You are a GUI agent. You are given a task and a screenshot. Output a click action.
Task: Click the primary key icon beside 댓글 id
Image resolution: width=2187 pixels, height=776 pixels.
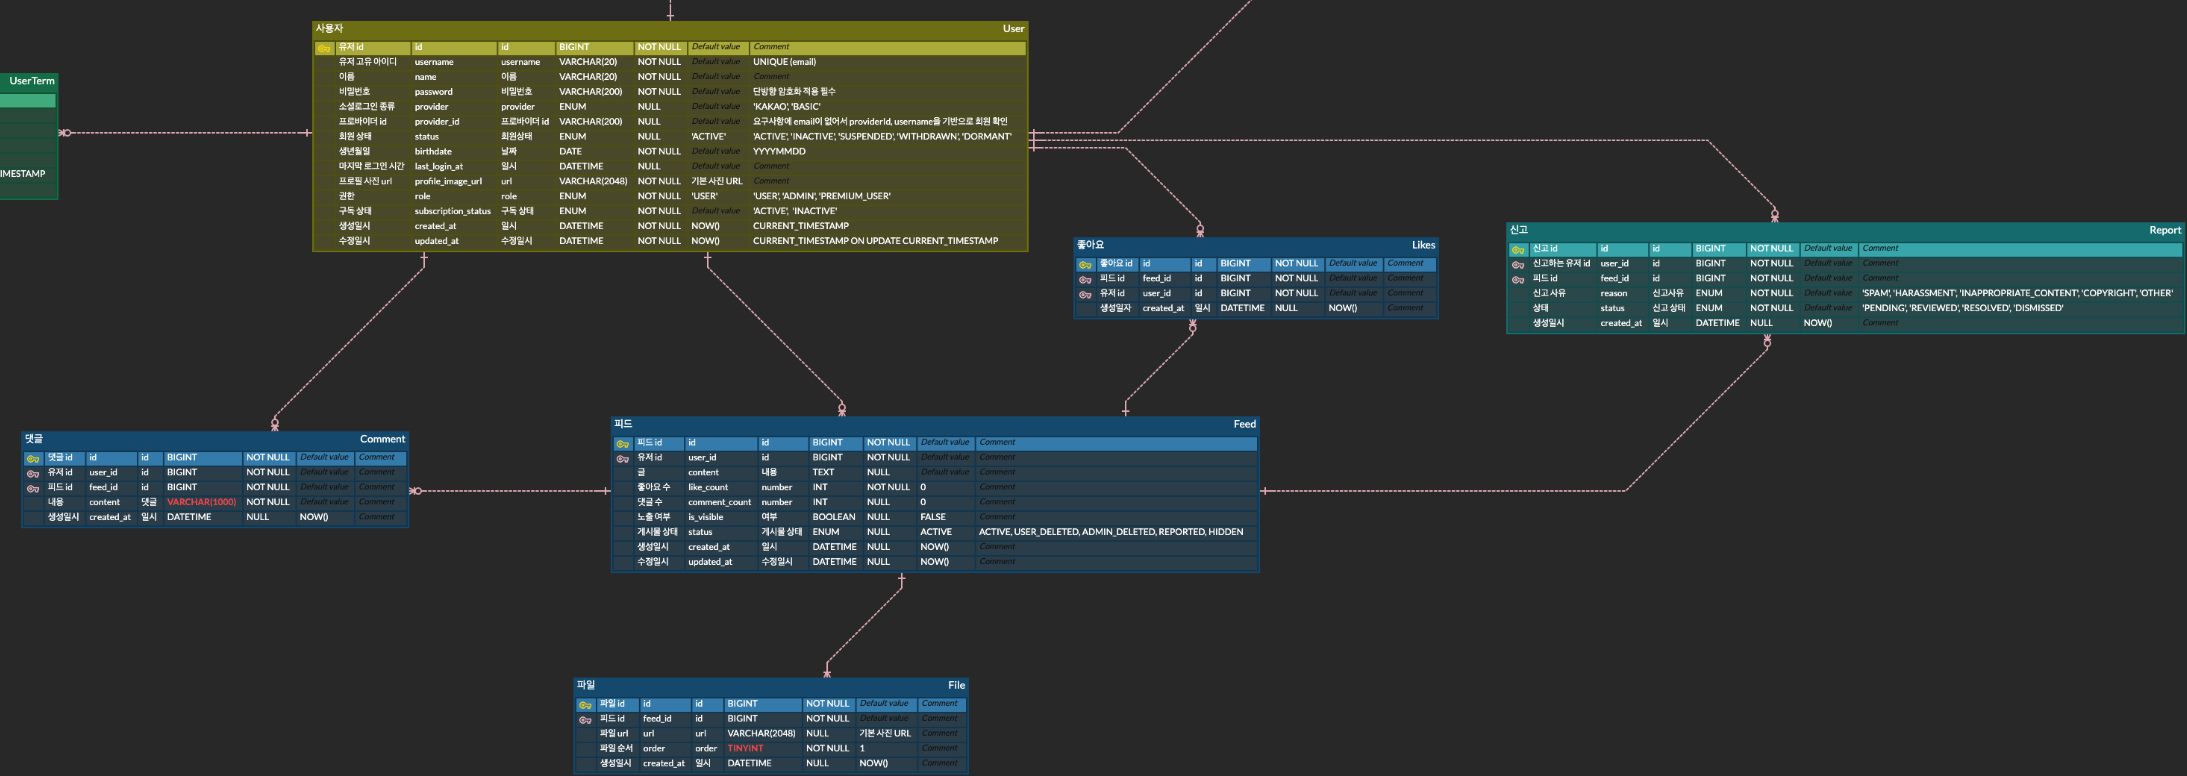pyautogui.click(x=33, y=459)
